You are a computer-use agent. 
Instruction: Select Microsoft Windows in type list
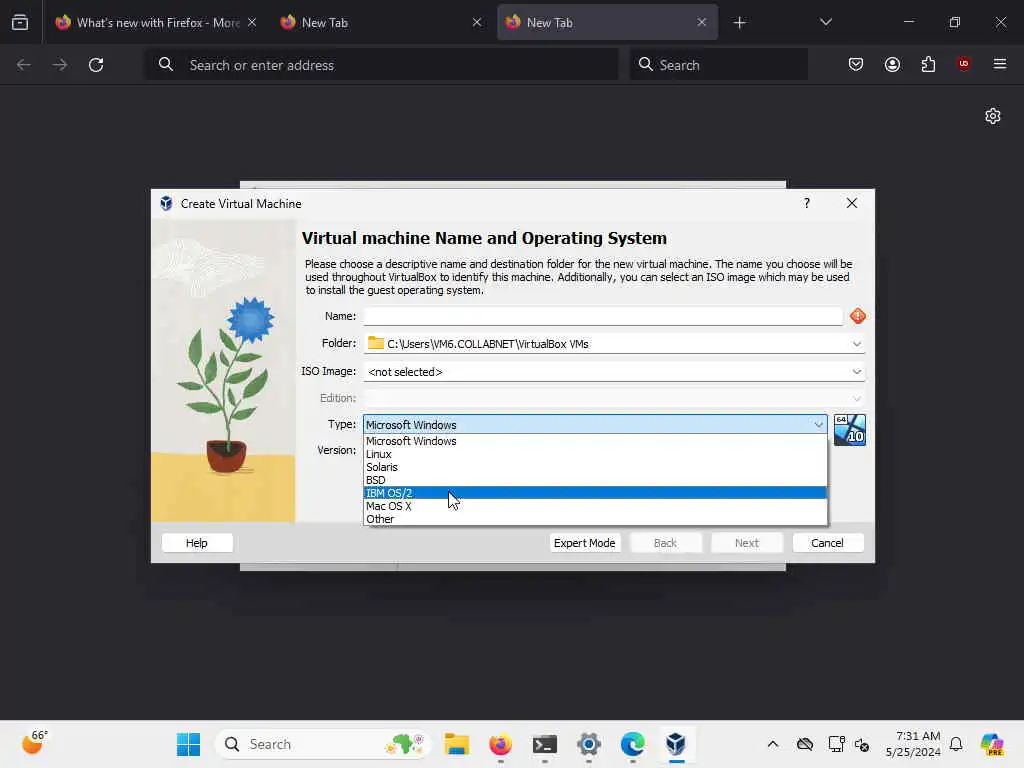tap(595, 441)
